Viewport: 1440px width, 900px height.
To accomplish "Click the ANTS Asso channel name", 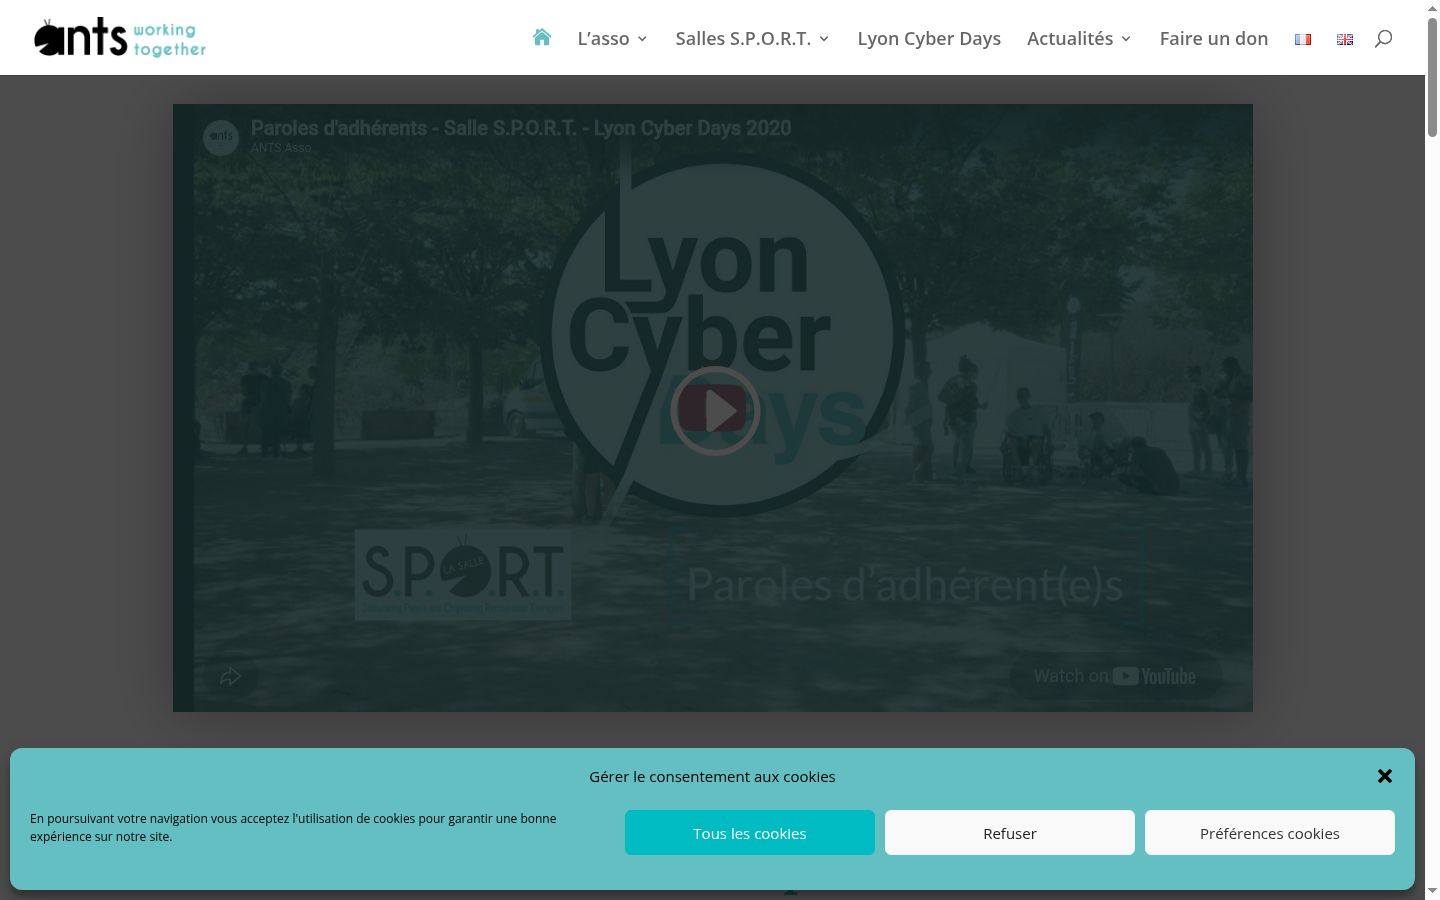I will 281,148.
